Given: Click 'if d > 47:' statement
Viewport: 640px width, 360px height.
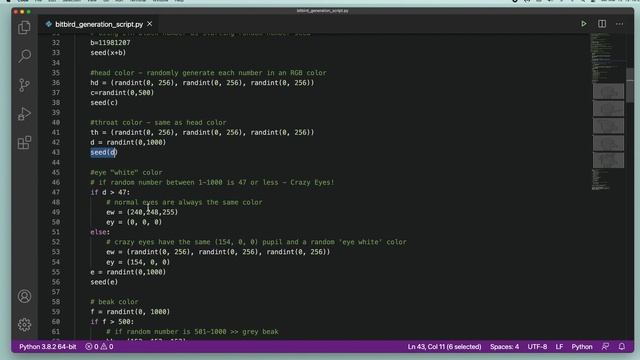Looking at the screenshot, I should [110, 192].
